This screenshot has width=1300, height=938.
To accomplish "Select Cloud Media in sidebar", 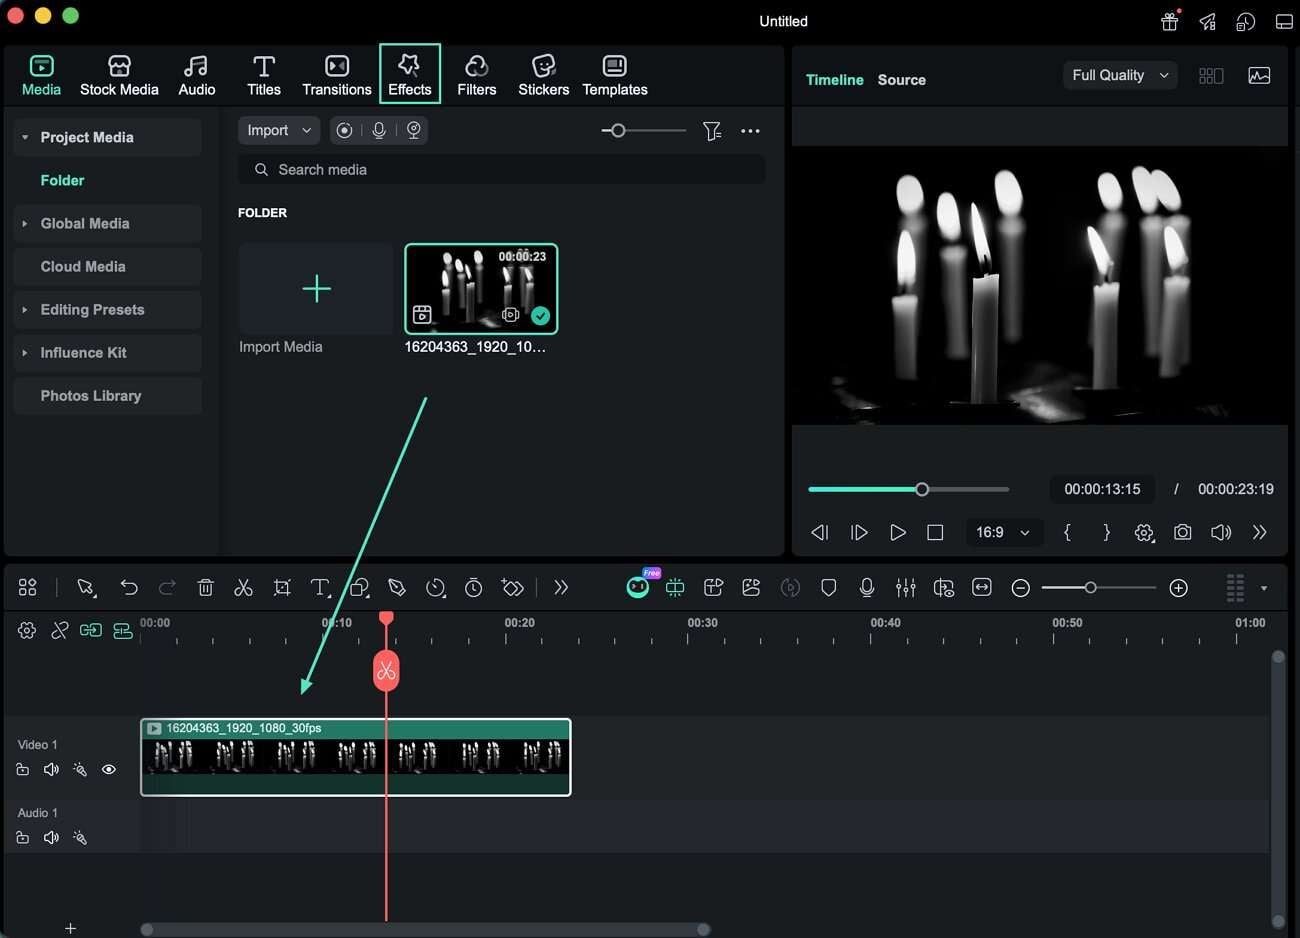I will 108,267.
